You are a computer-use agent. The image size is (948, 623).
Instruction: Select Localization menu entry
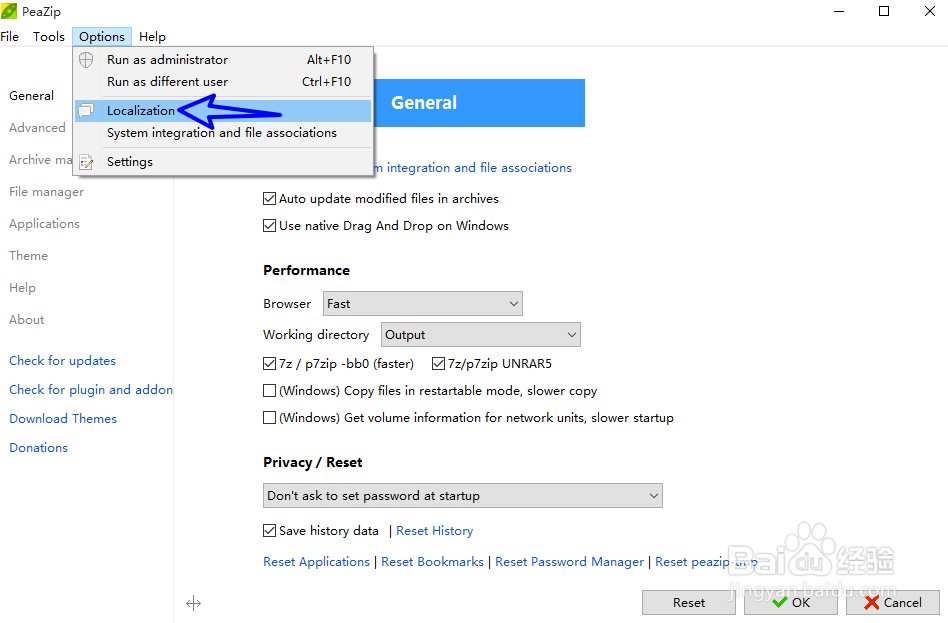coord(222,111)
